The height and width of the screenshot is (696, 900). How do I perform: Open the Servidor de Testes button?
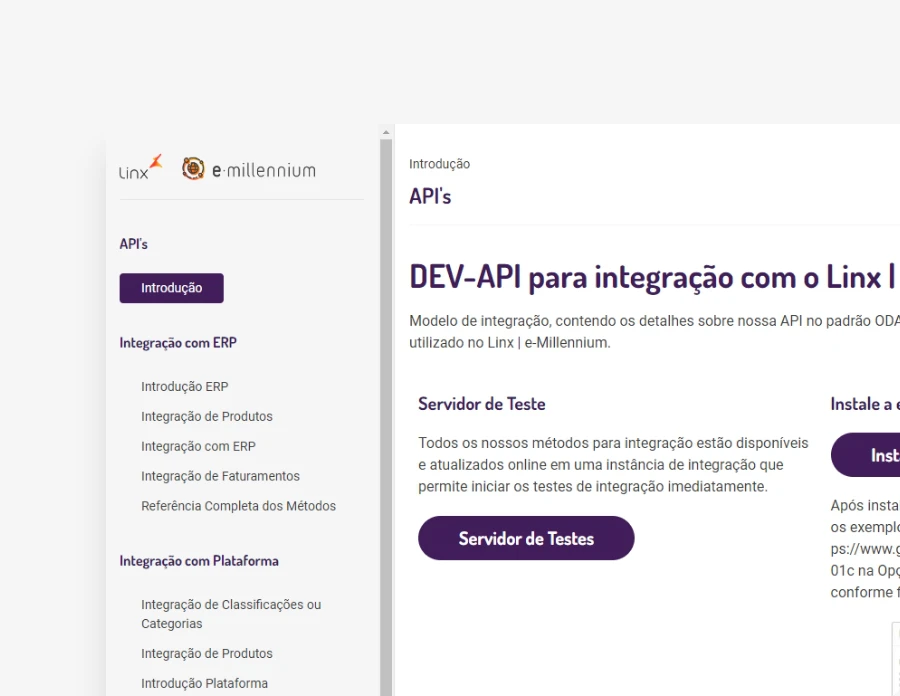point(526,538)
